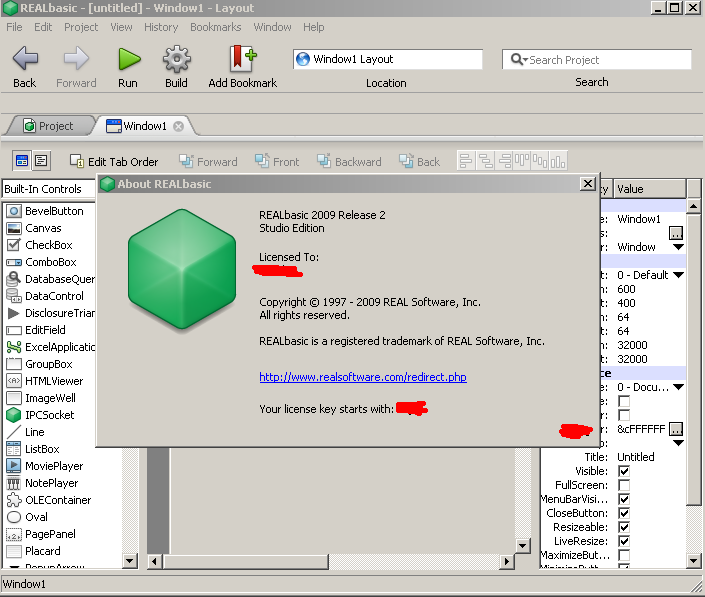Open the Project menu

pos(81,27)
